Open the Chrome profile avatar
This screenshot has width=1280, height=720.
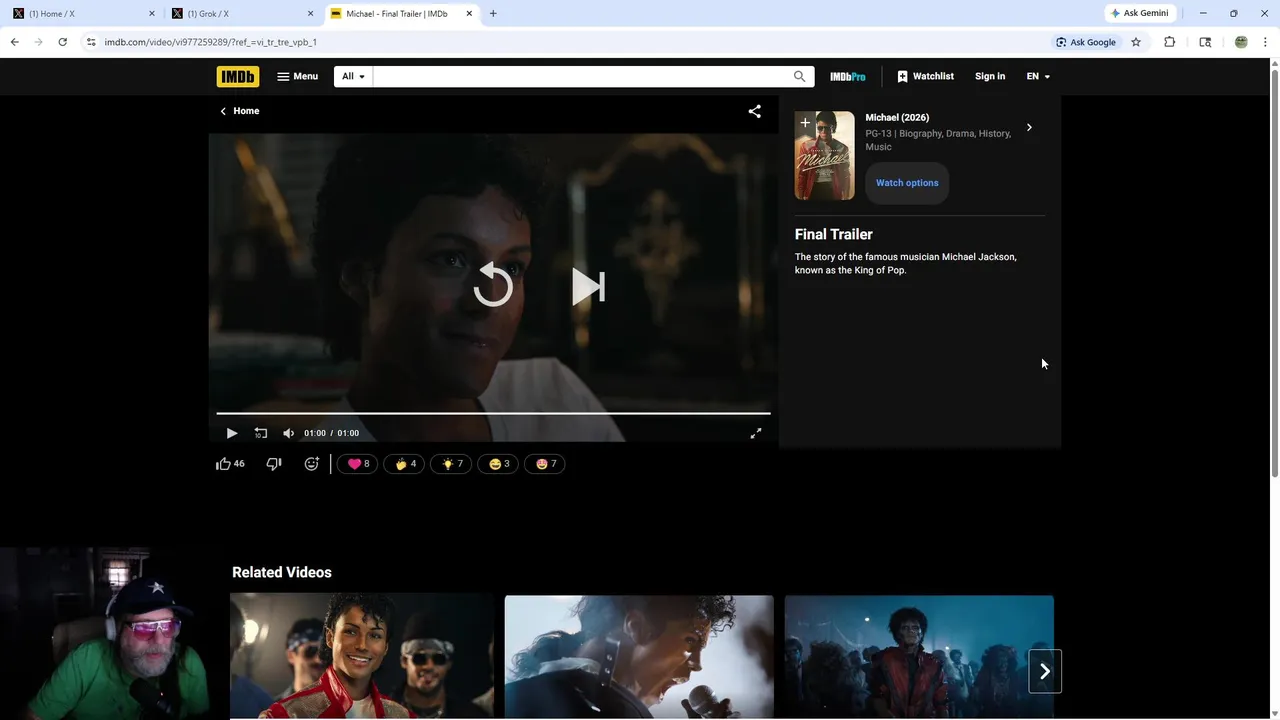pos(1241,42)
